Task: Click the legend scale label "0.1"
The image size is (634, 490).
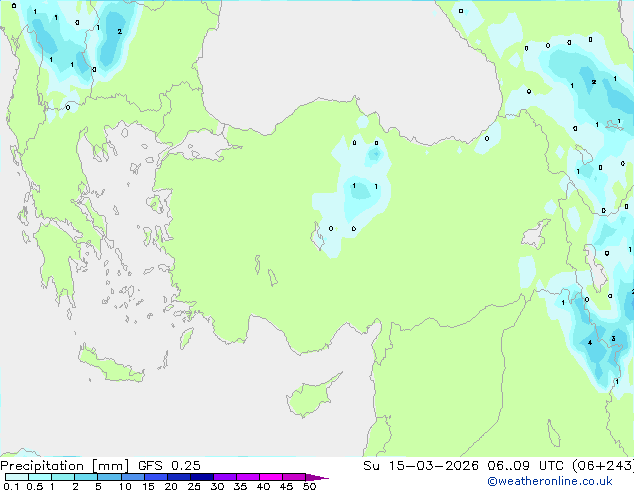Action: coord(11,486)
